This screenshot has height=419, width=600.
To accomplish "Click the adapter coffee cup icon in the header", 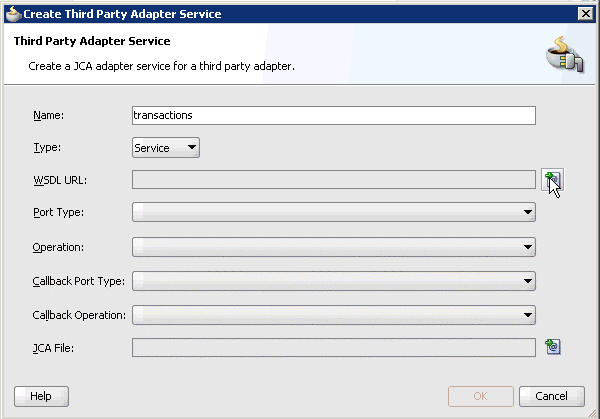I will click(x=565, y=54).
